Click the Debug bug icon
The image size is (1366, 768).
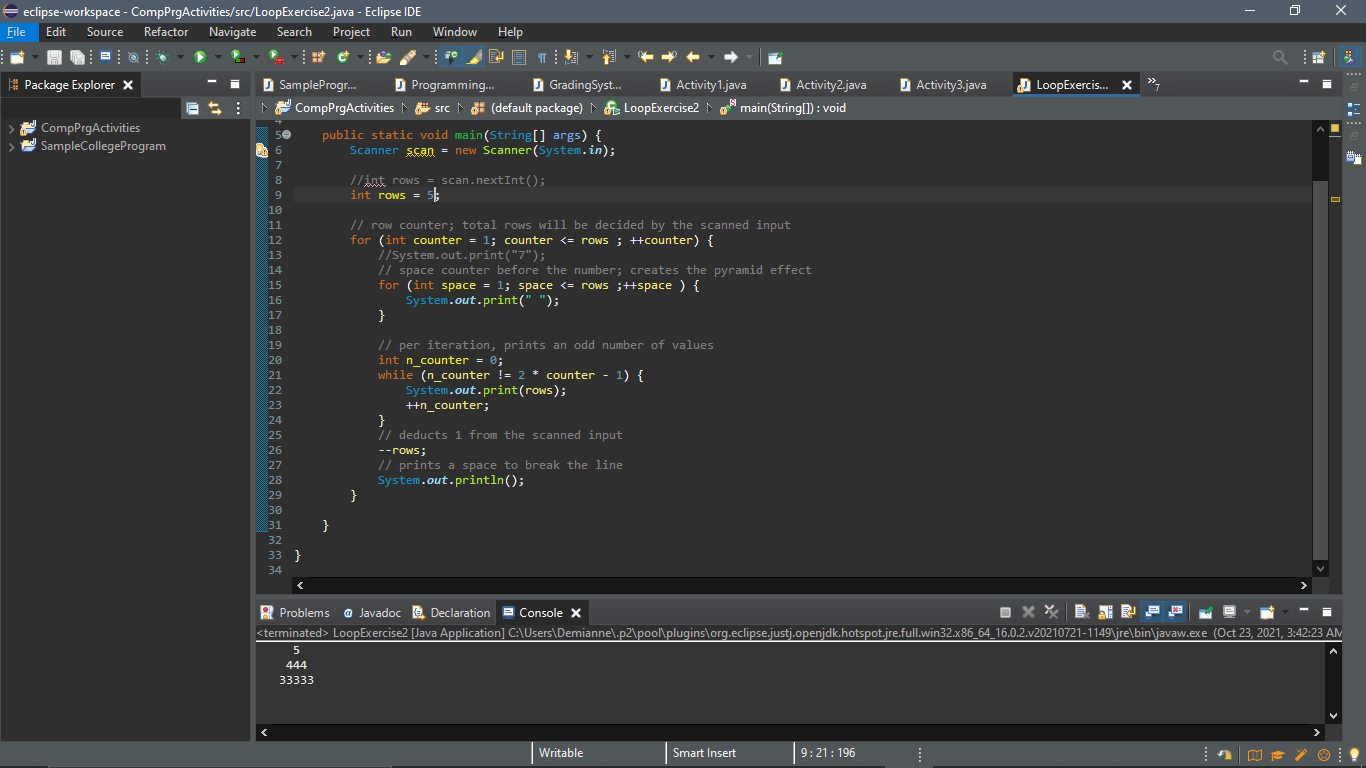(163, 58)
